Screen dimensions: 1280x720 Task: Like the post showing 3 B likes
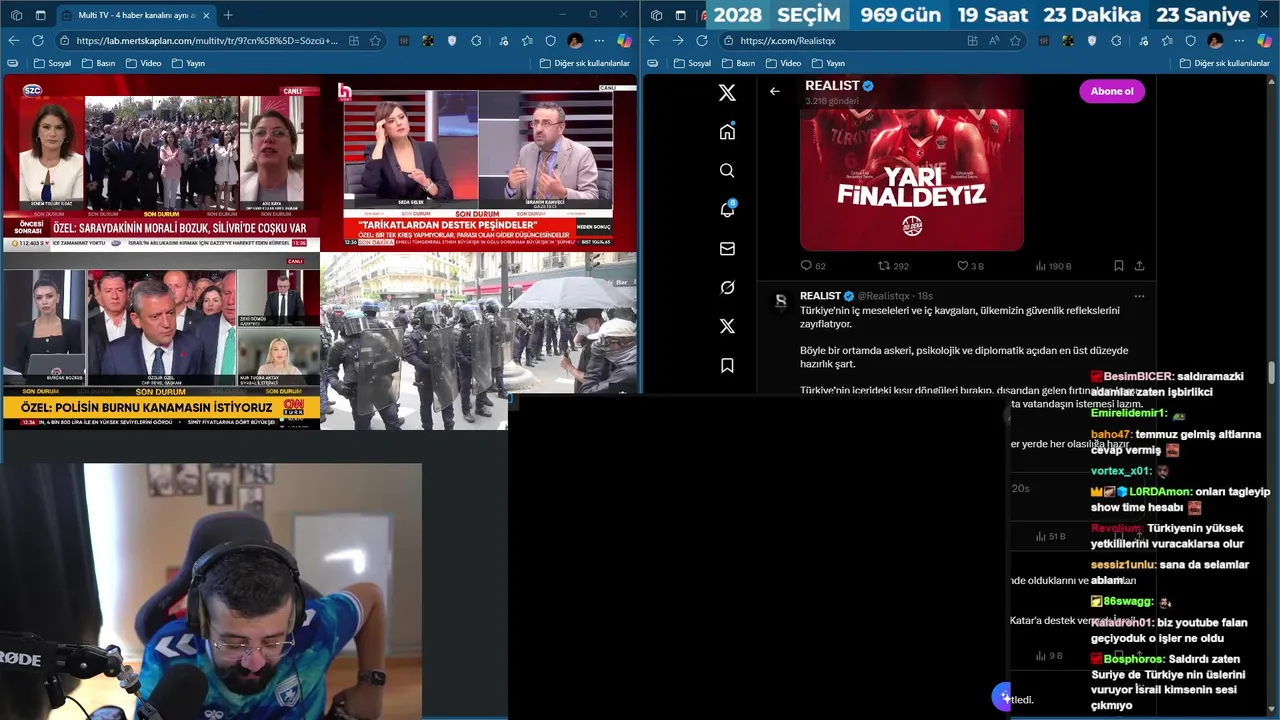coord(970,266)
